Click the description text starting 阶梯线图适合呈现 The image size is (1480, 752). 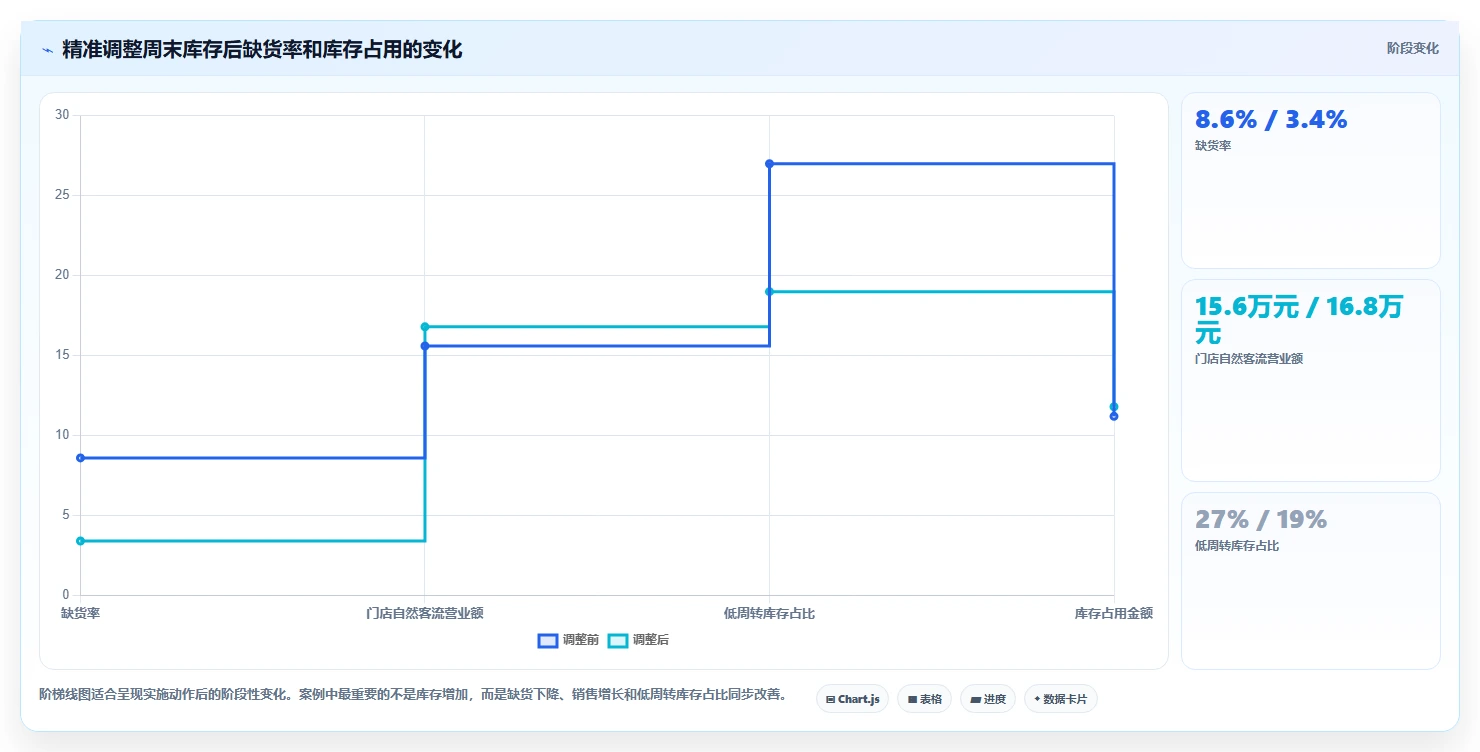(413, 694)
